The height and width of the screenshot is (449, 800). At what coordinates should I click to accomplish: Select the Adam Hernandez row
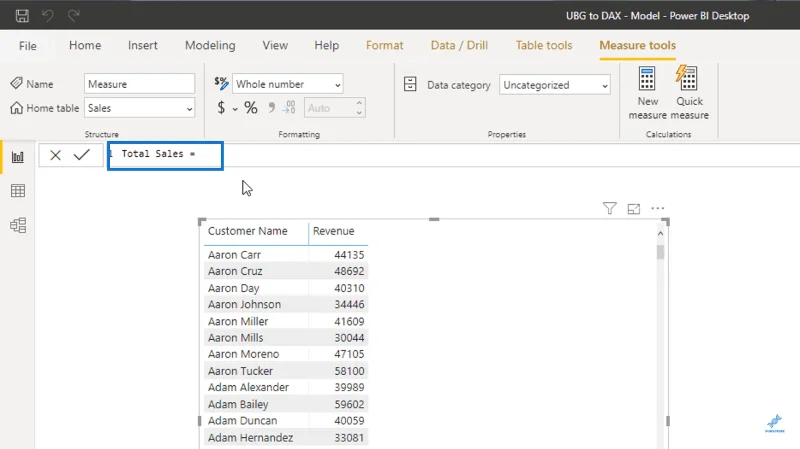[x=286, y=438]
